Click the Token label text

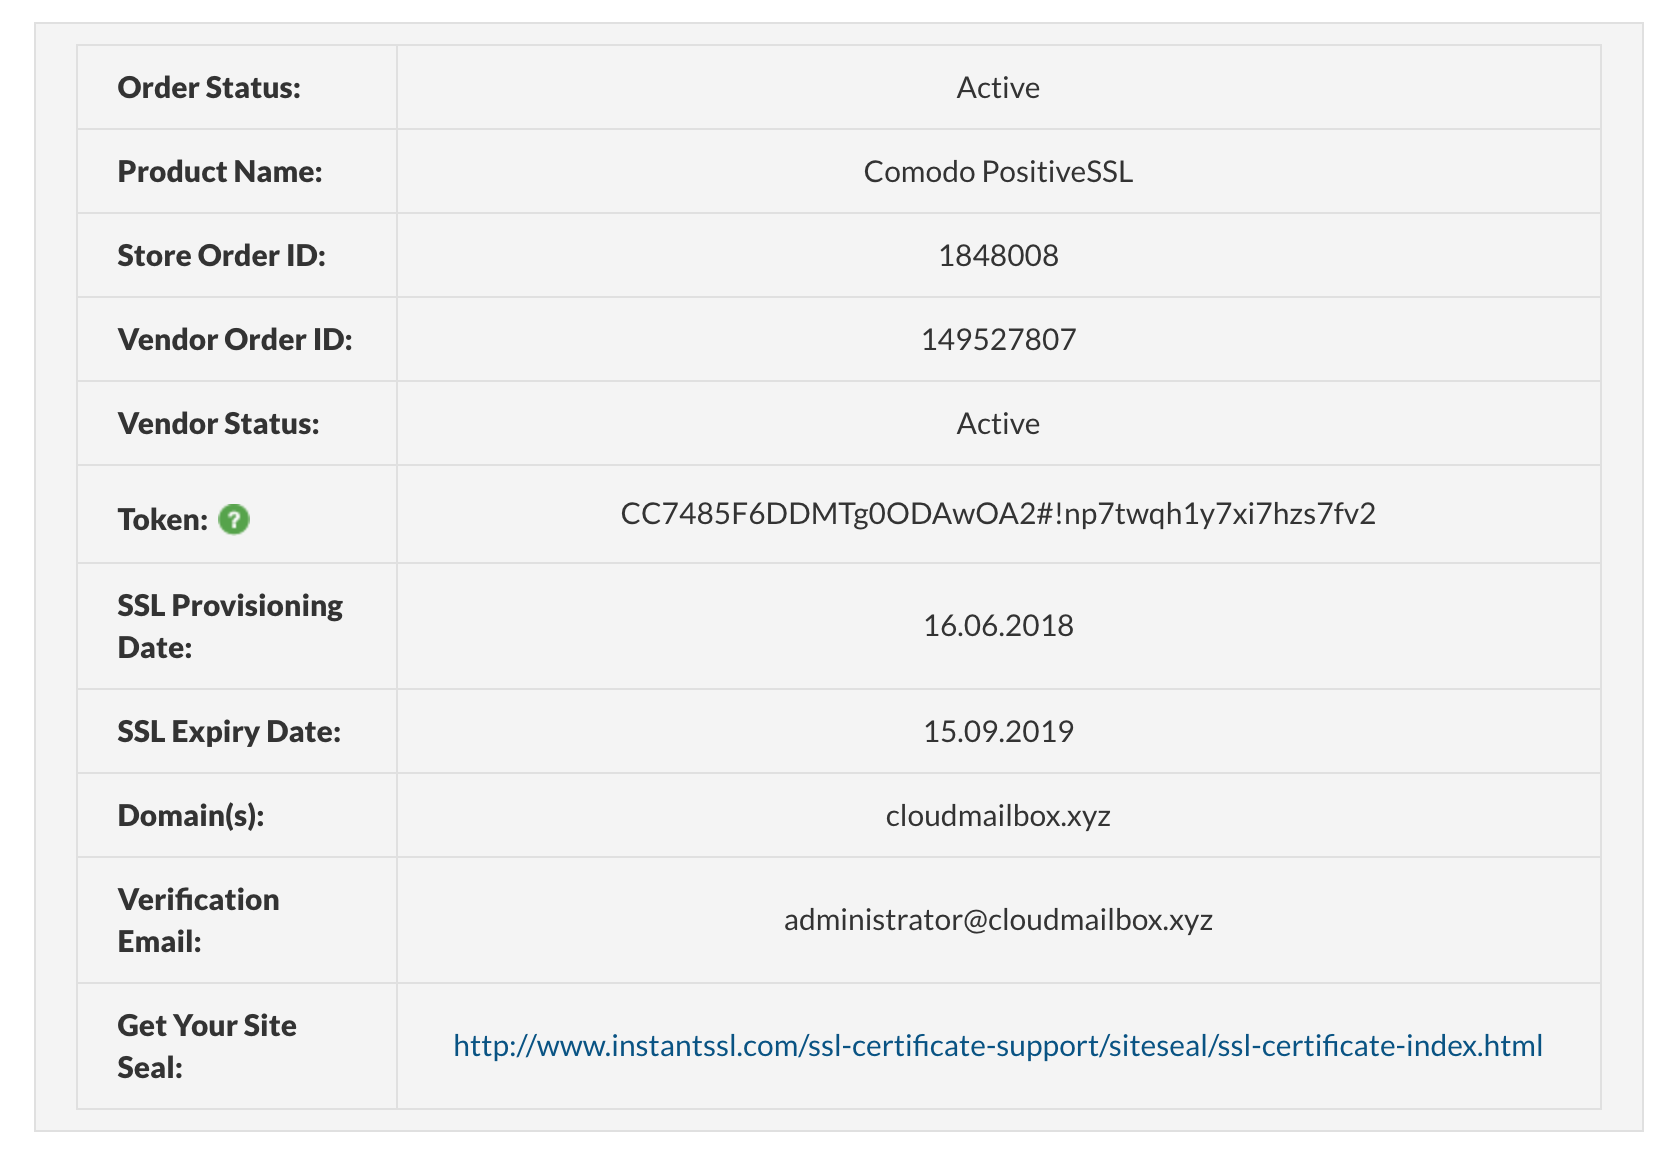click(x=162, y=520)
